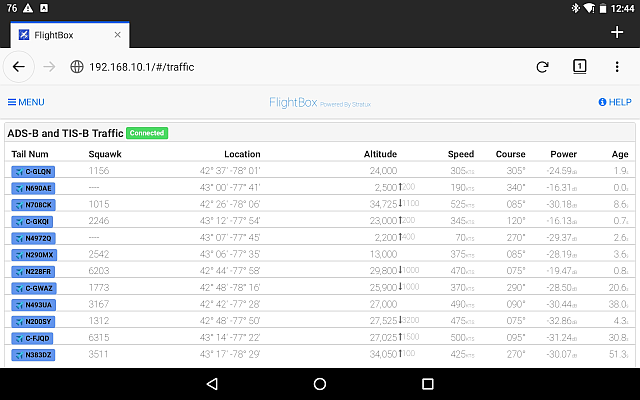Click aircraft tag N708CK
This screenshot has height=400, width=640.
[33, 205]
